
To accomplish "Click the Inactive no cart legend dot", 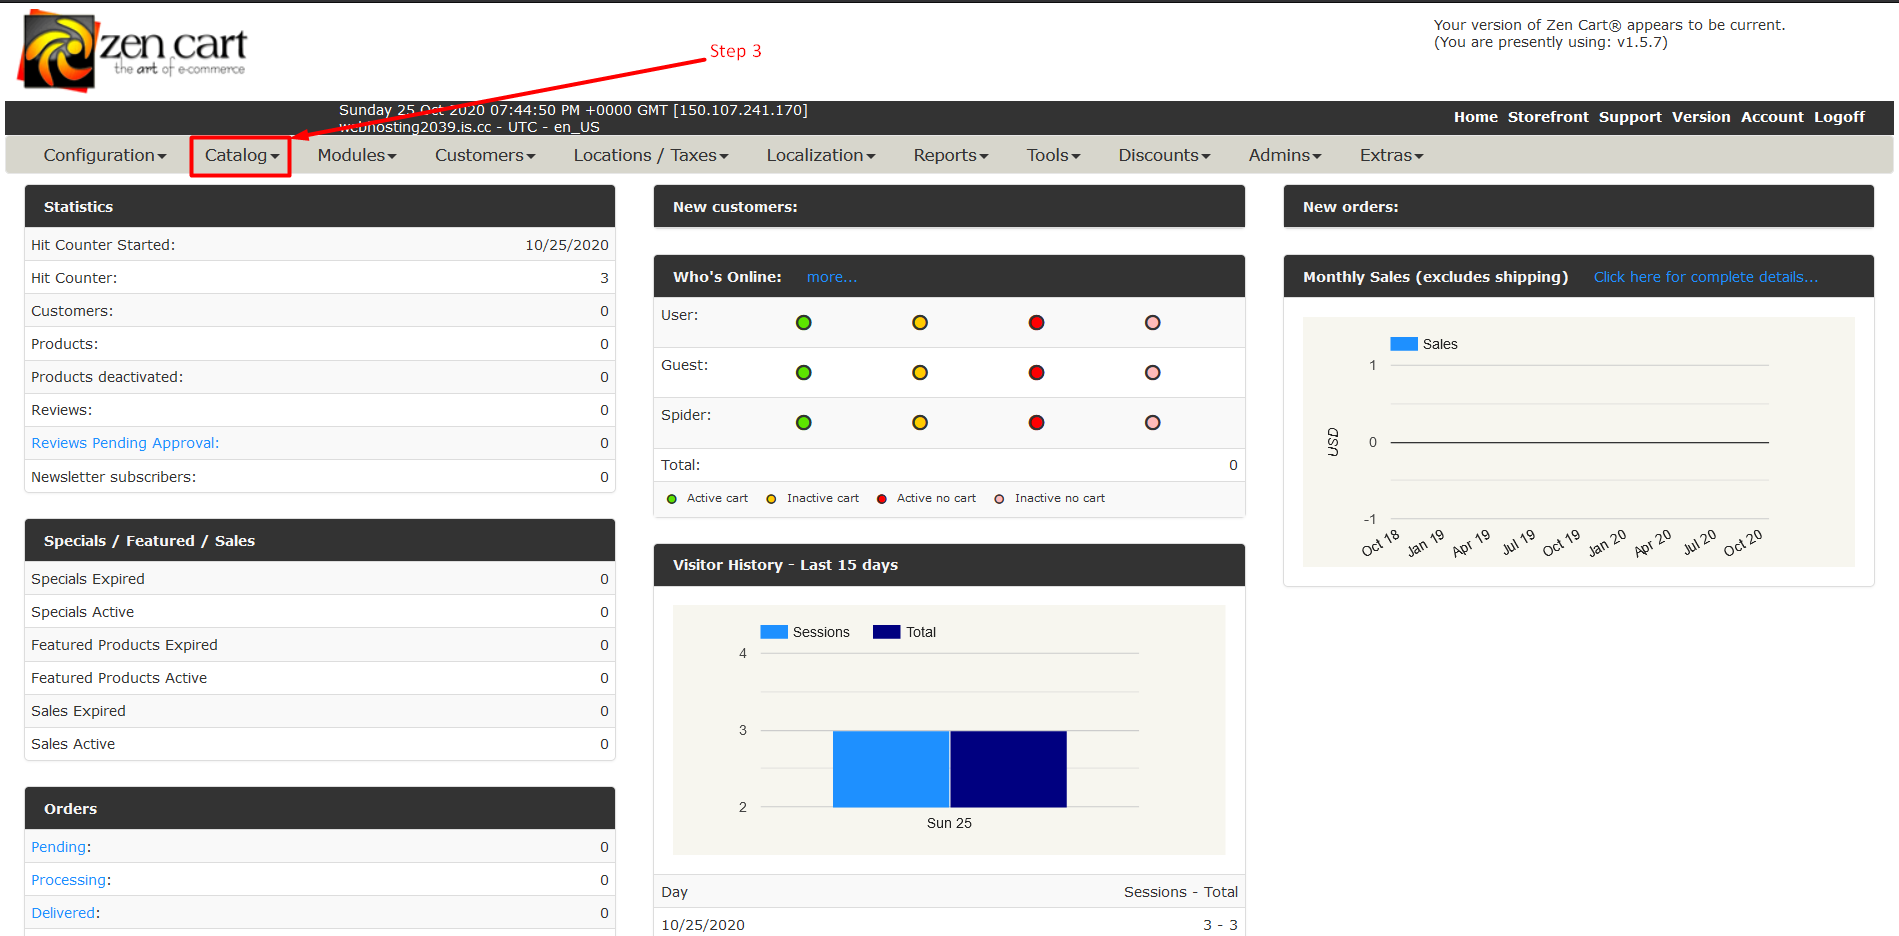I will (x=999, y=499).
